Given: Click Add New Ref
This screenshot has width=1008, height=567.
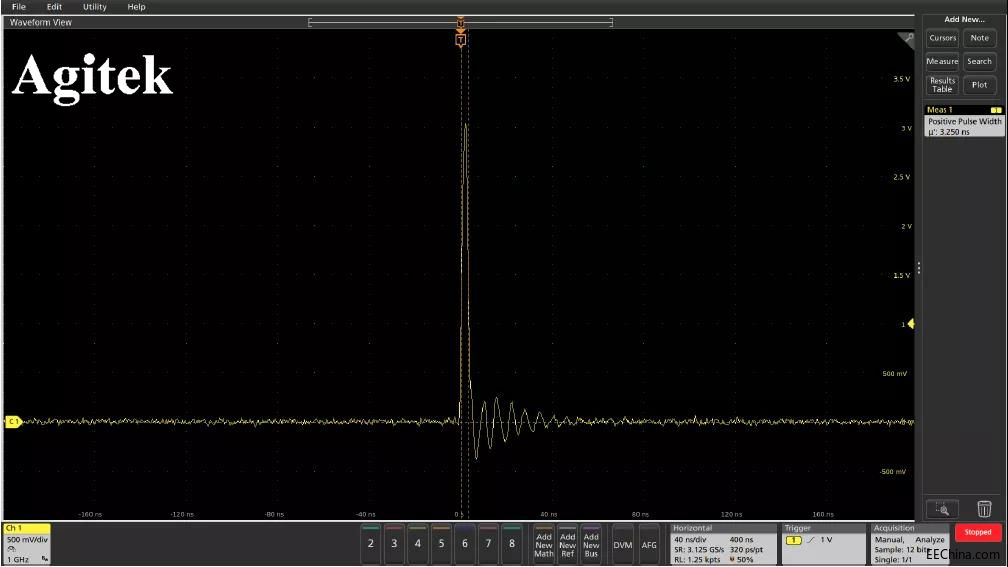Looking at the screenshot, I should [x=568, y=544].
